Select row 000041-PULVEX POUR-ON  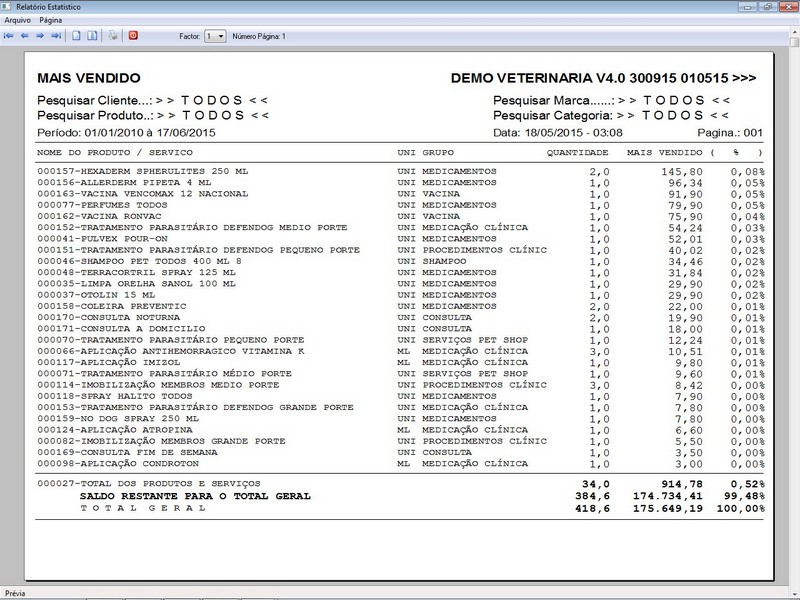point(401,239)
